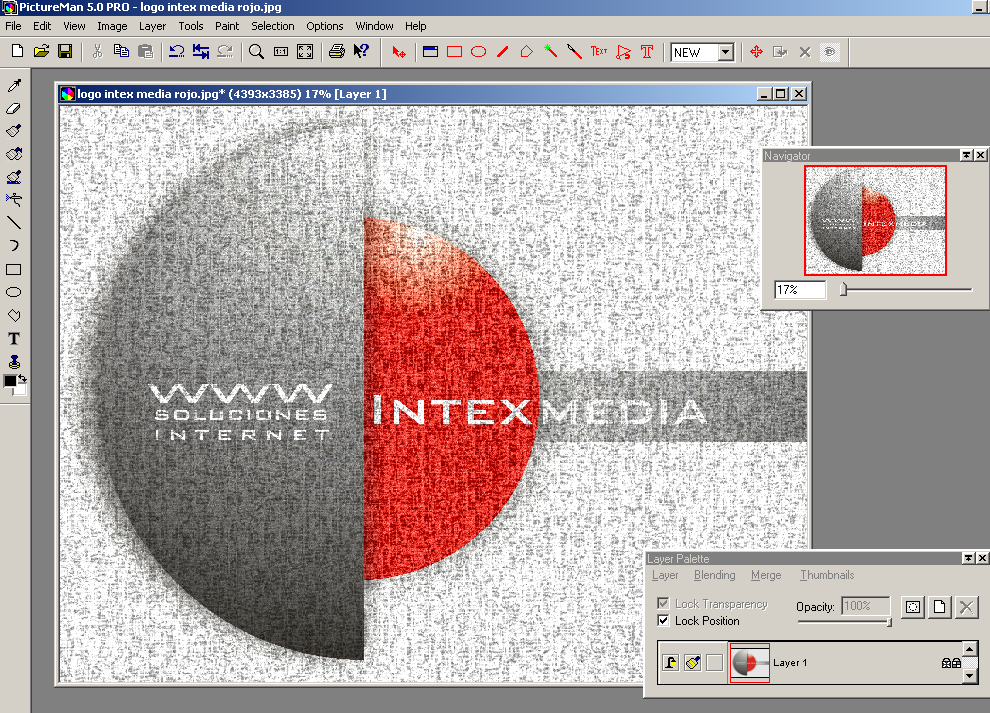
Task: Undo the last action
Action: (x=177, y=51)
